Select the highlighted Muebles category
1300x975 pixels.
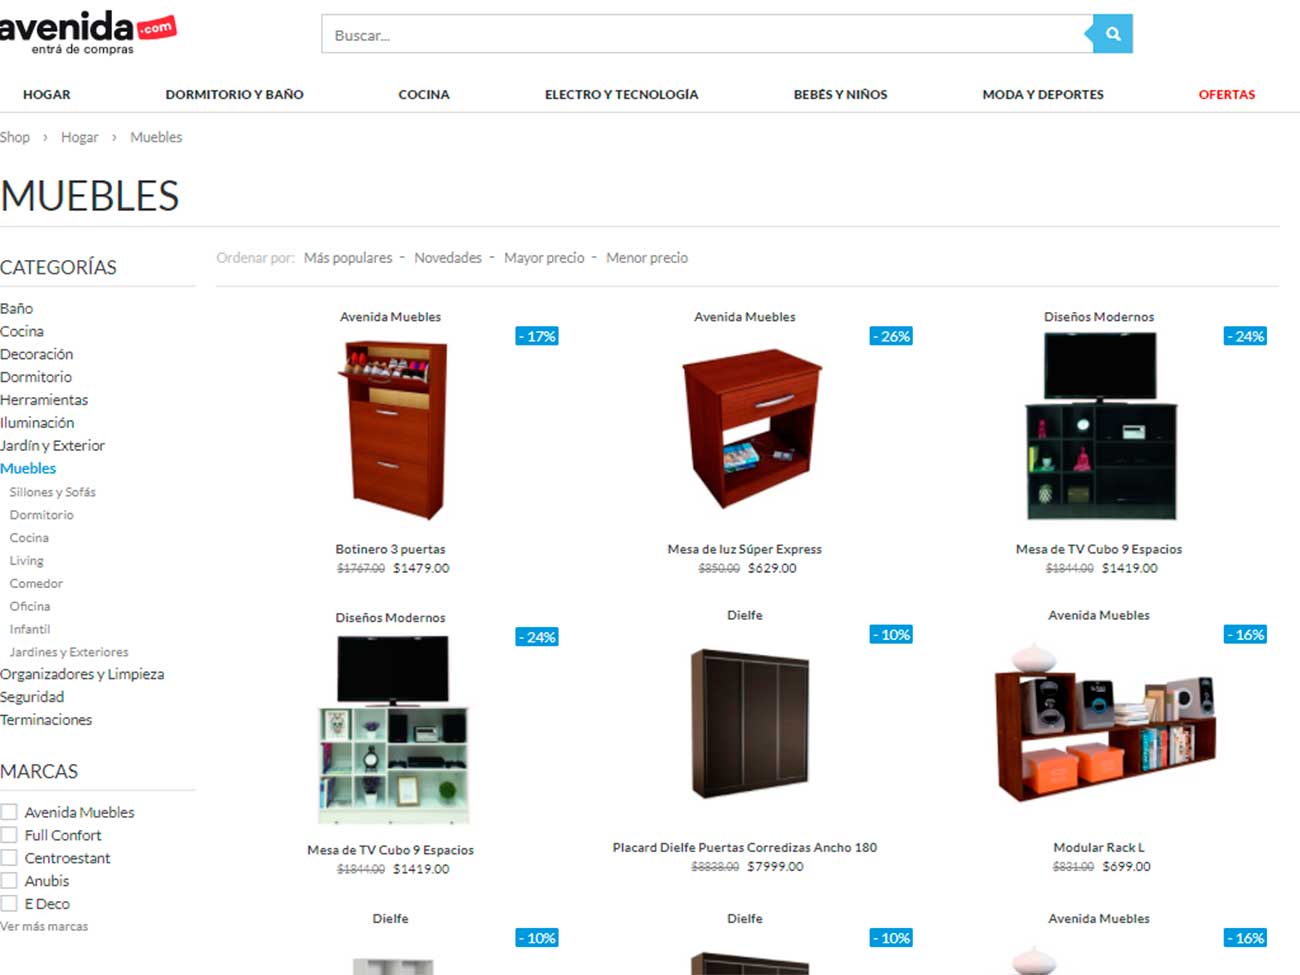(x=28, y=468)
